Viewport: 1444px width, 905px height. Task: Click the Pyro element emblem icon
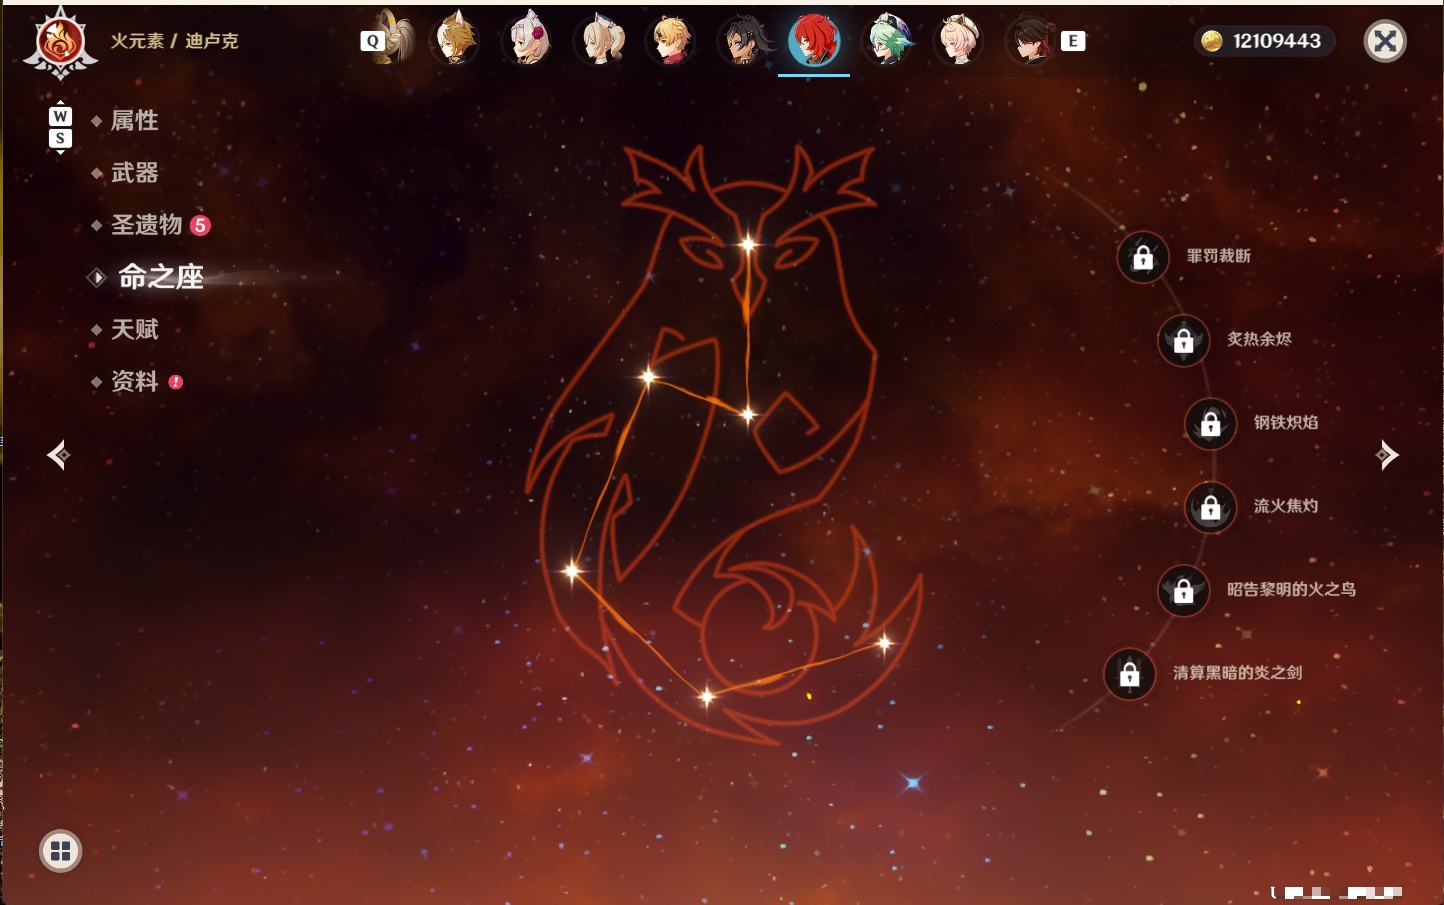[x=61, y=42]
